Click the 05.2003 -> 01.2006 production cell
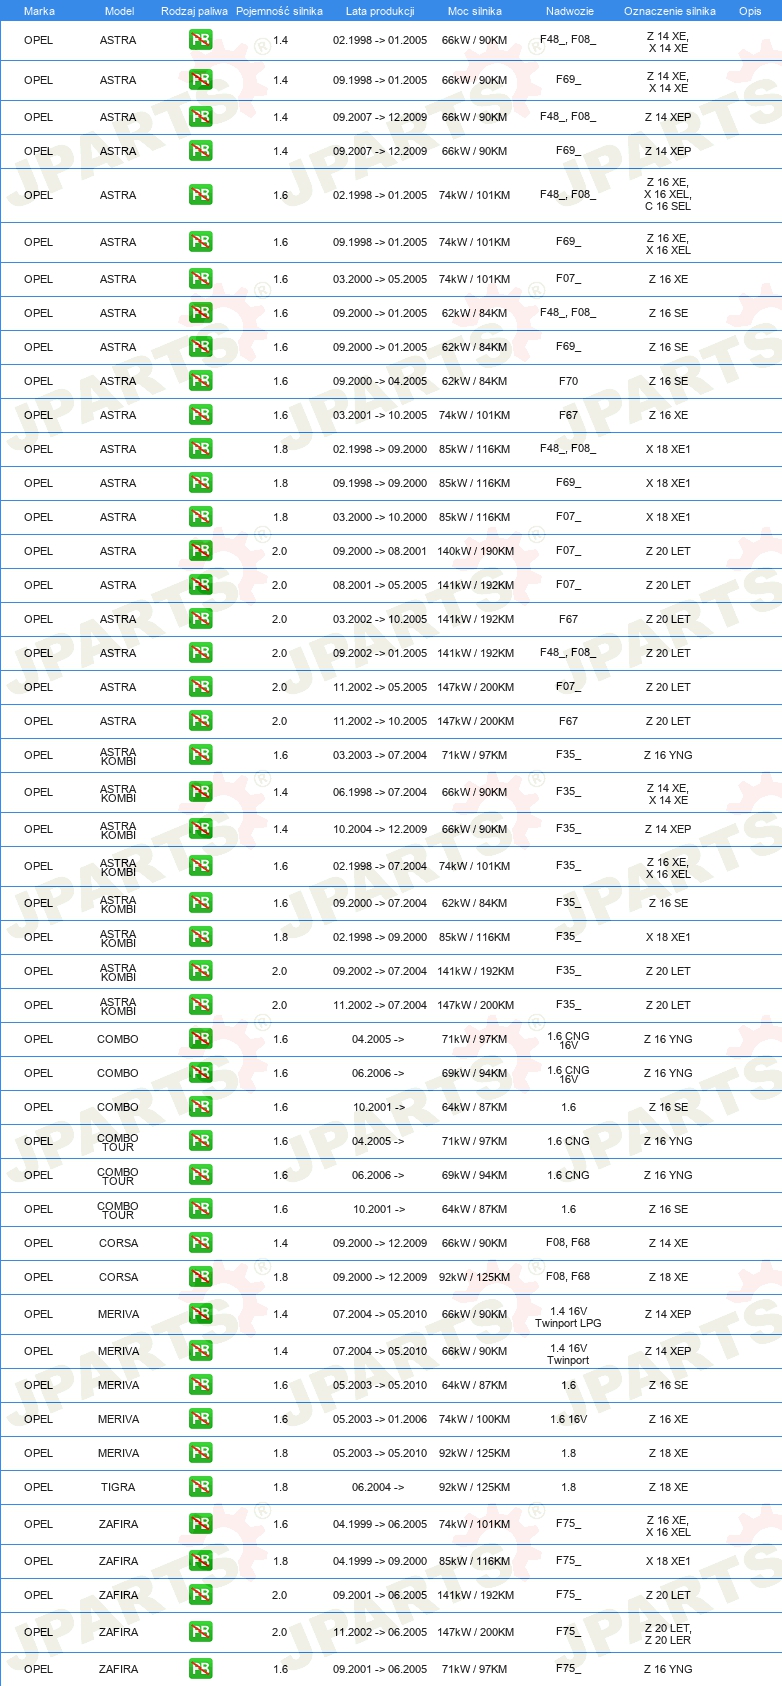Viewport: 782px width, 1686px height. coord(380,1419)
